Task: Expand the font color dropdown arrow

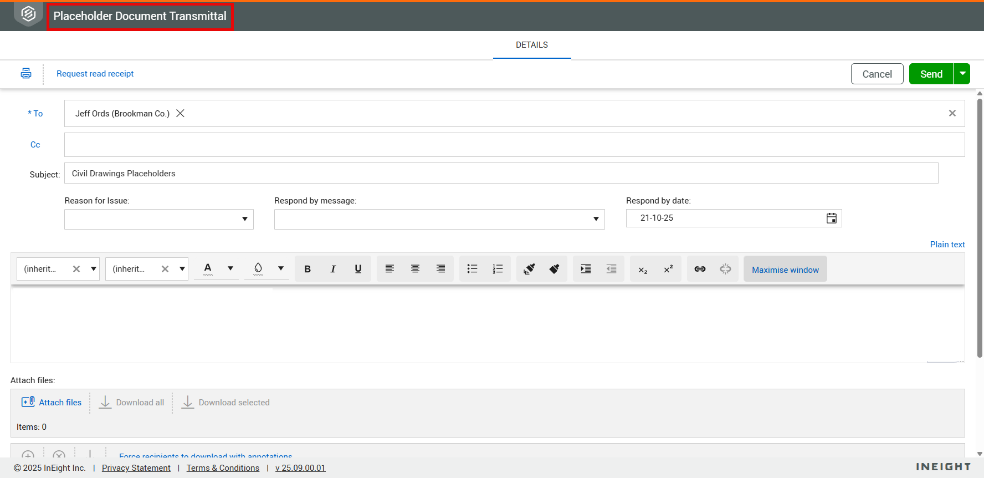Action: pos(230,268)
